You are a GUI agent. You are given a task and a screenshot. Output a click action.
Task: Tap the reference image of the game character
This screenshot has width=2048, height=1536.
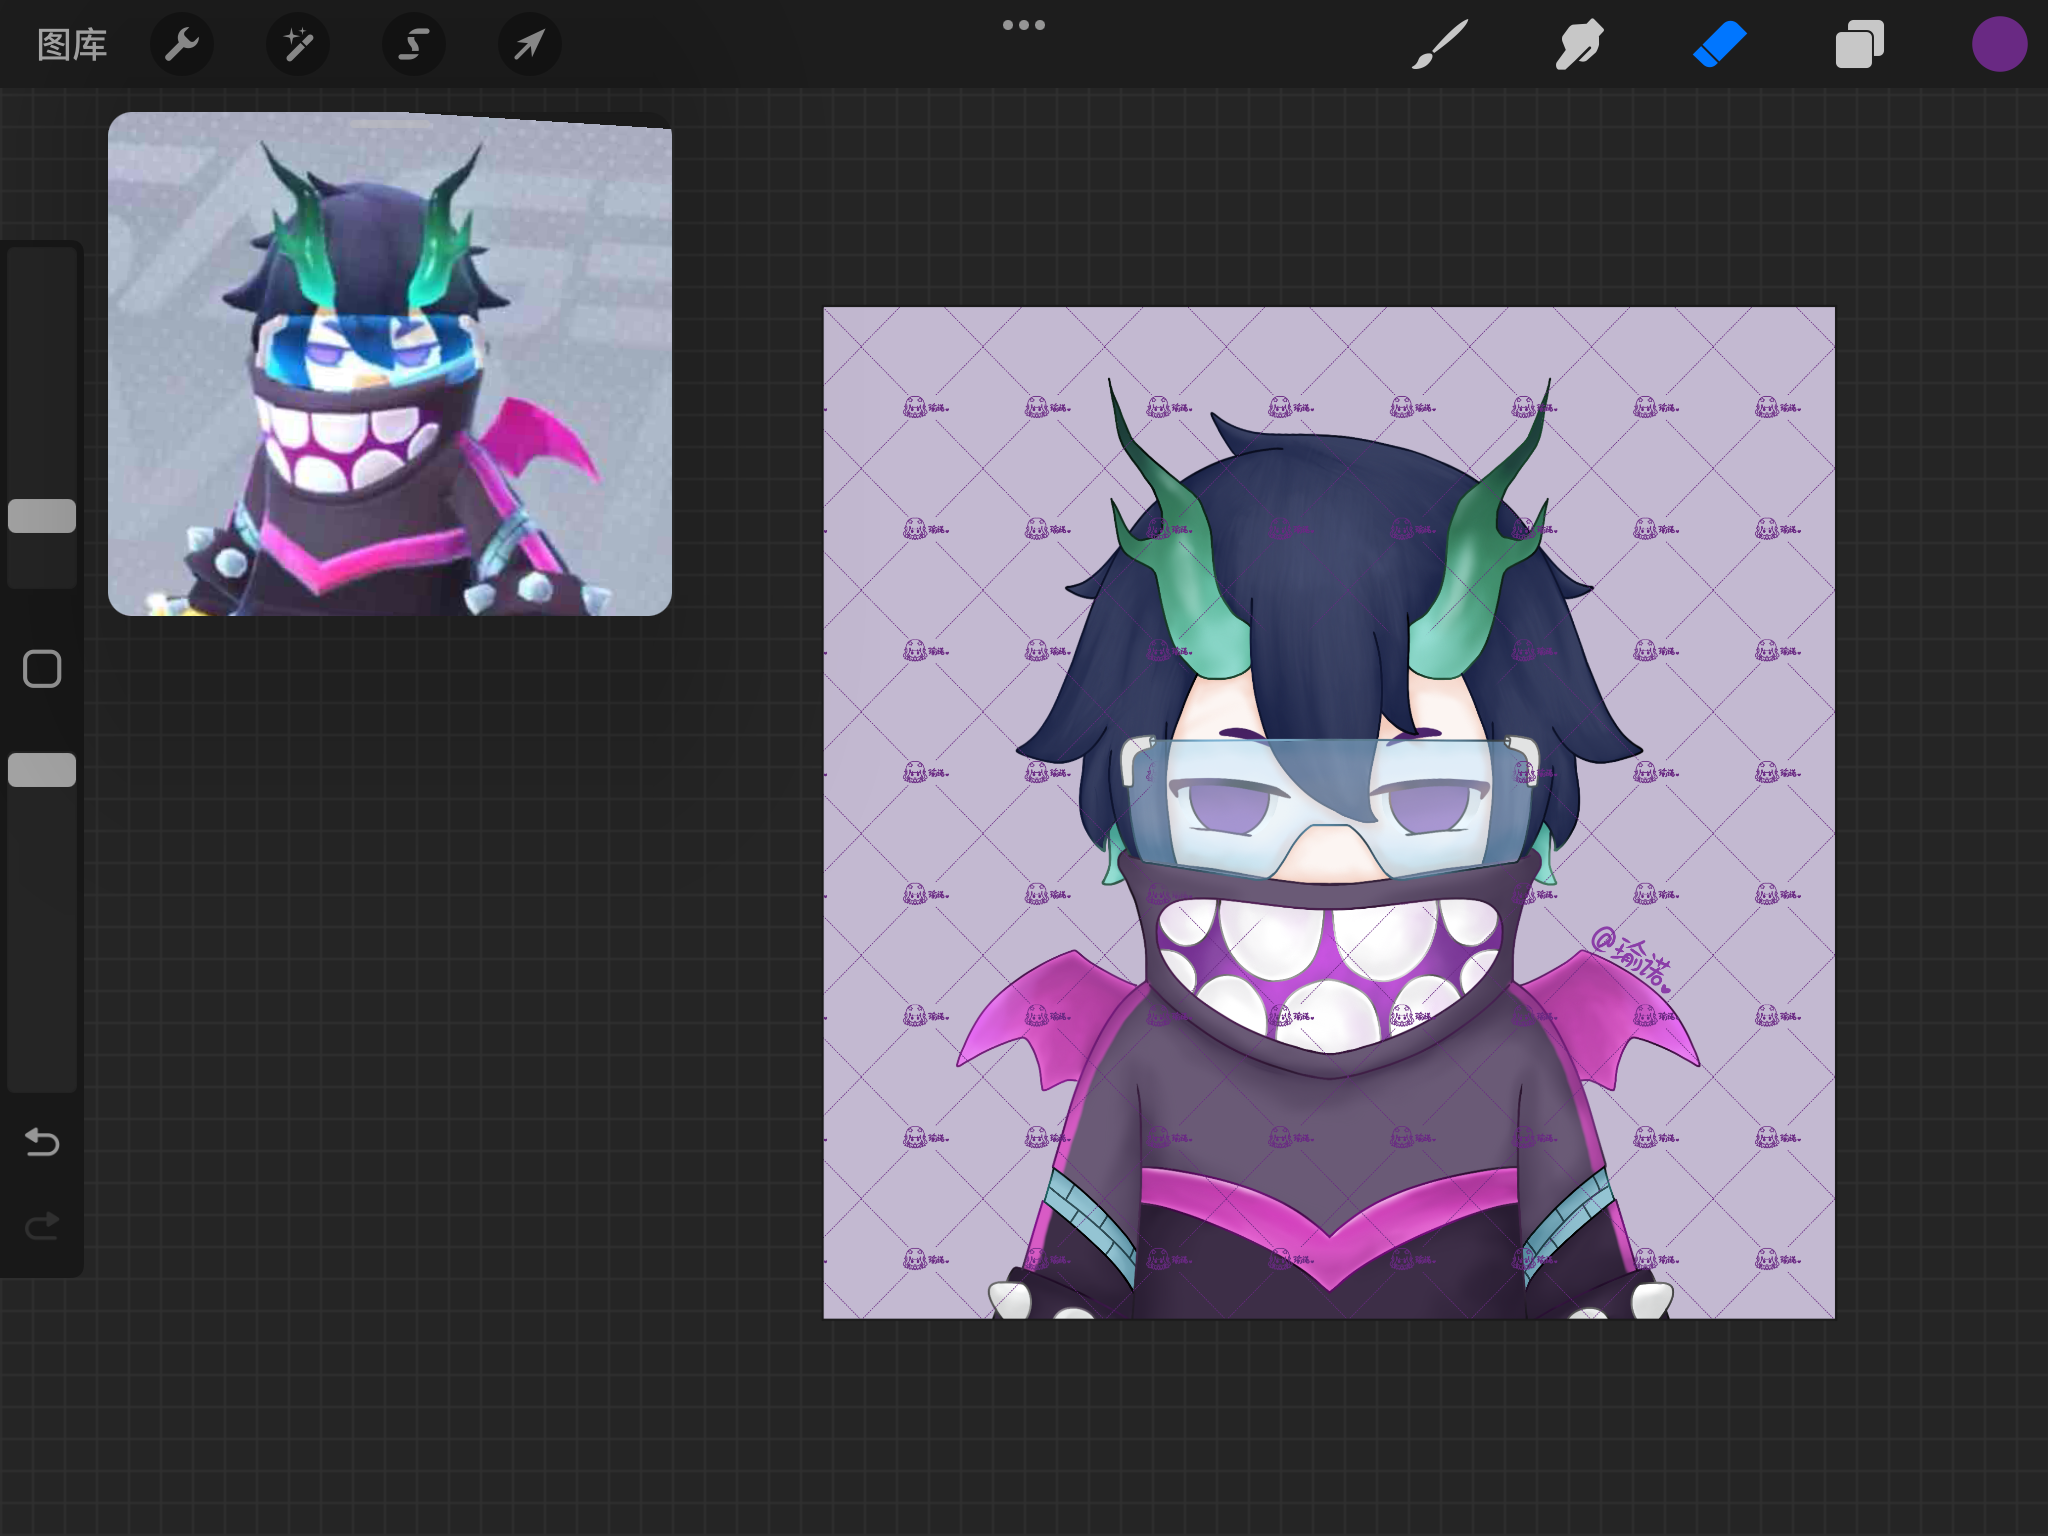[x=390, y=364]
